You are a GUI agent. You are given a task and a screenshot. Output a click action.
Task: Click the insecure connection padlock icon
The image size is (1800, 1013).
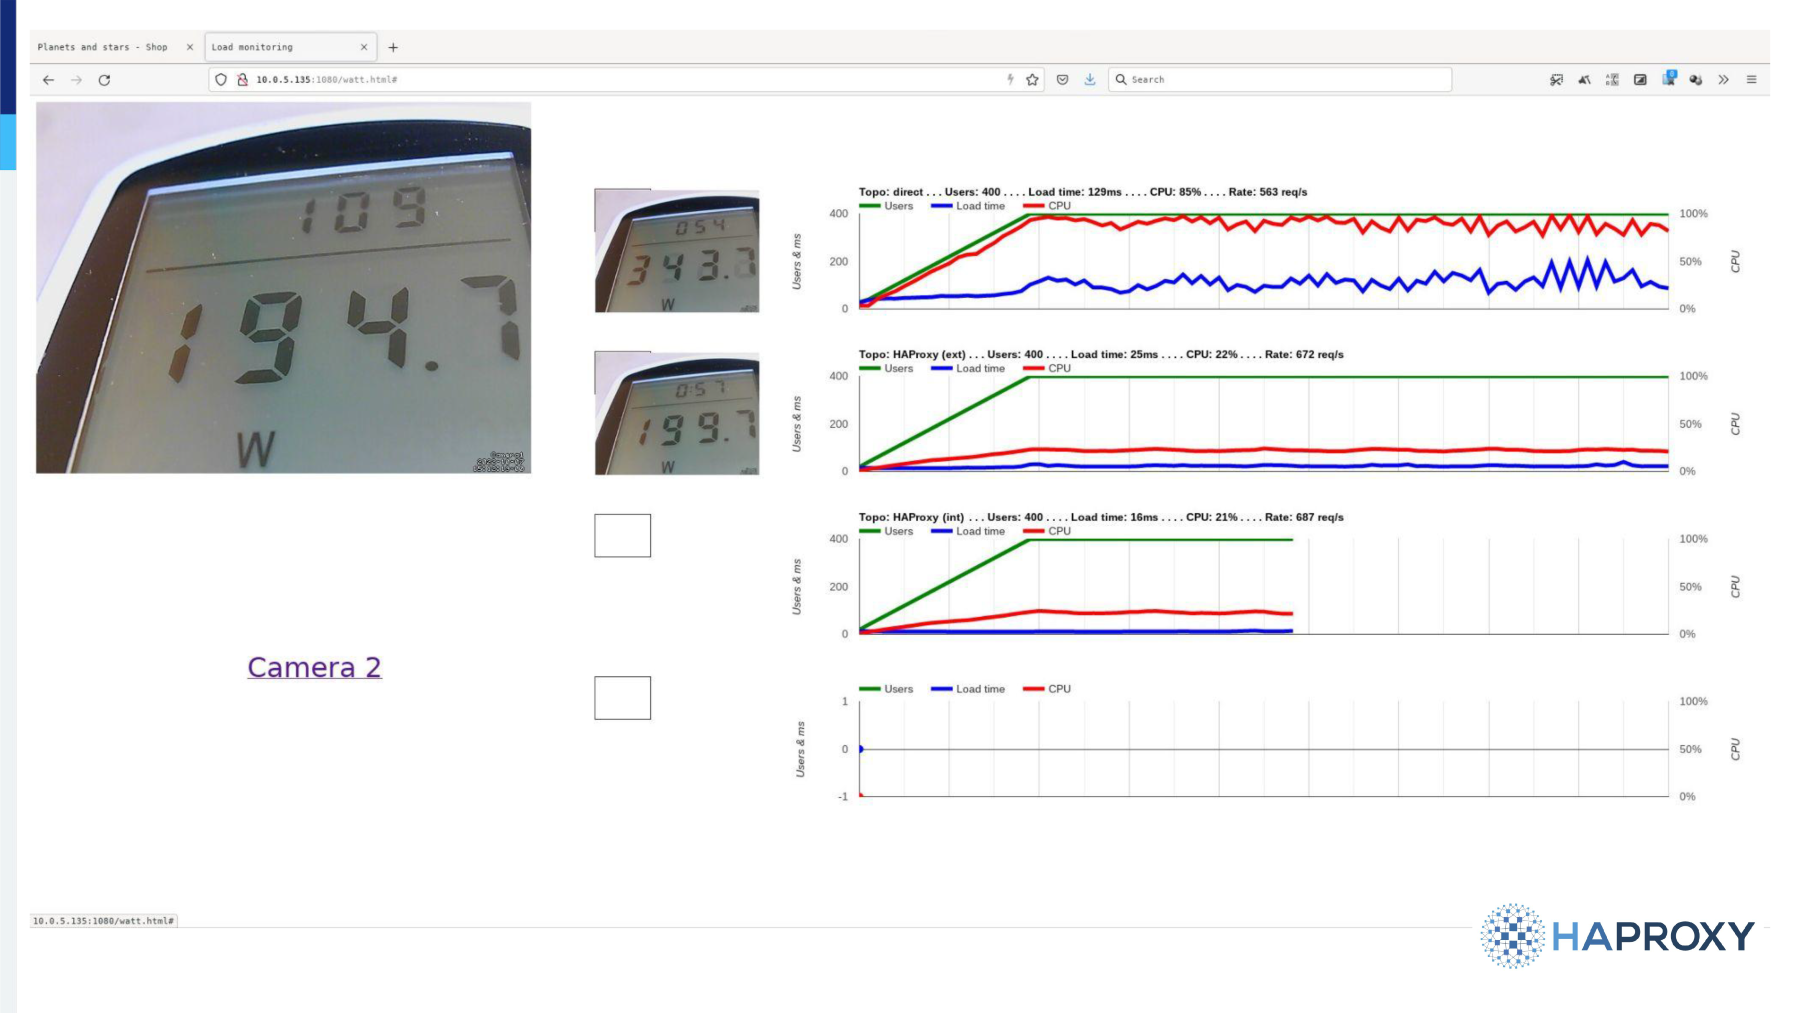[x=242, y=79]
